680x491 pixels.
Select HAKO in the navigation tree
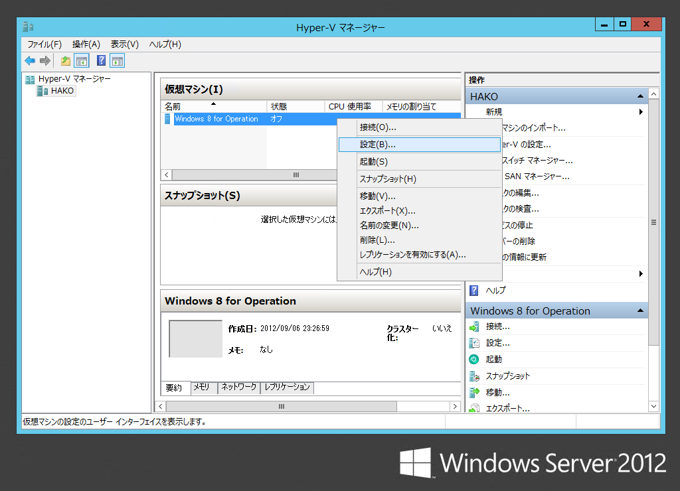[x=62, y=91]
